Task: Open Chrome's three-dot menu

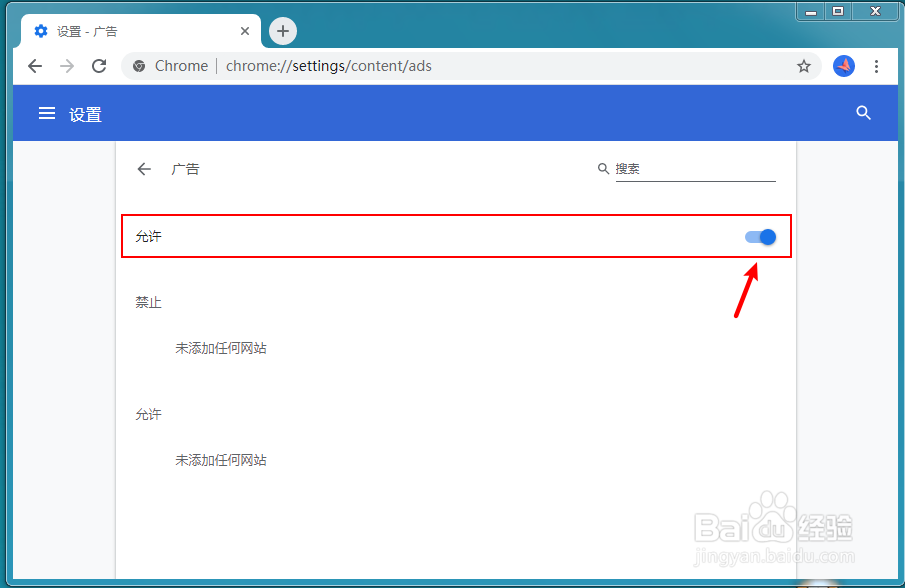Action: click(x=876, y=66)
